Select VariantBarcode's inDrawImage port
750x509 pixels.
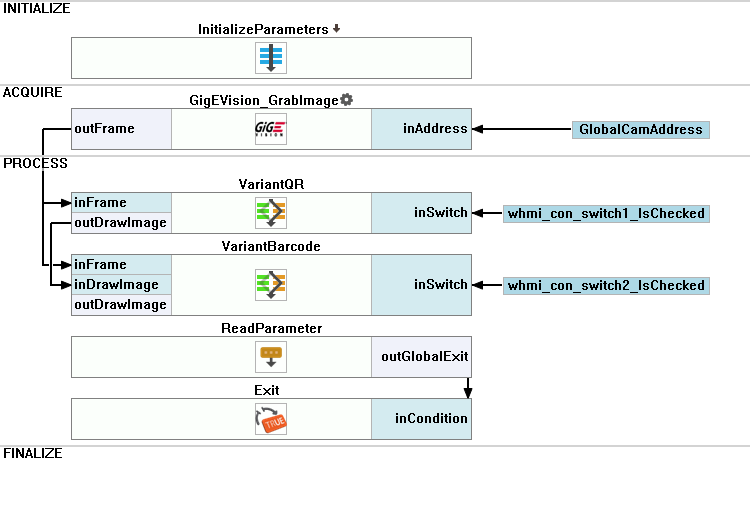pyautogui.click(x=116, y=285)
